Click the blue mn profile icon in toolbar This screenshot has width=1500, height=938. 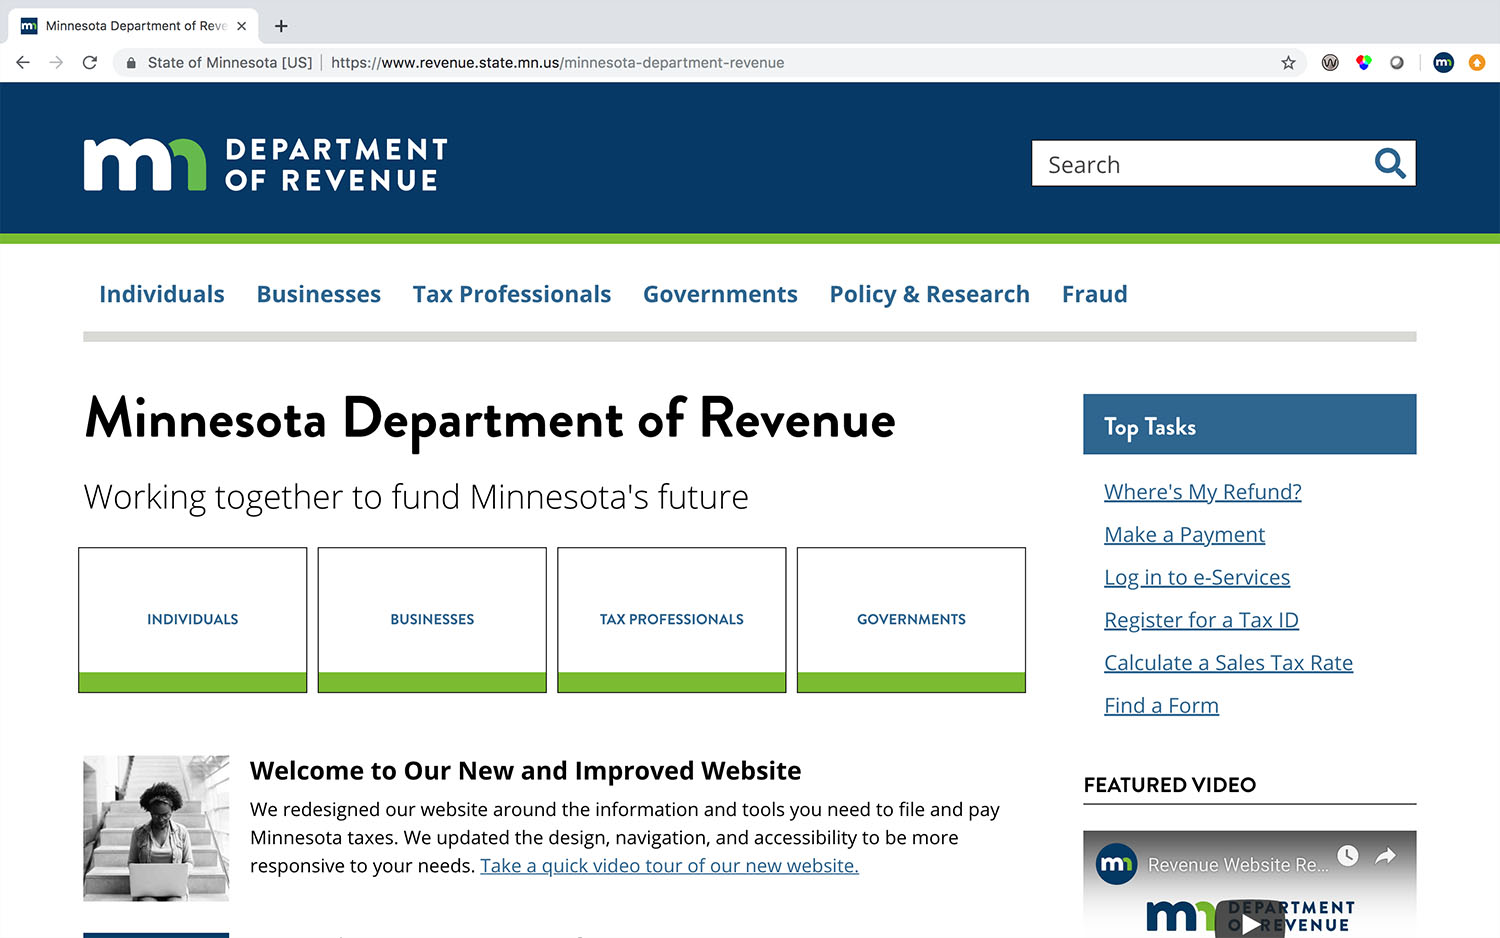pyautogui.click(x=1443, y=63)
